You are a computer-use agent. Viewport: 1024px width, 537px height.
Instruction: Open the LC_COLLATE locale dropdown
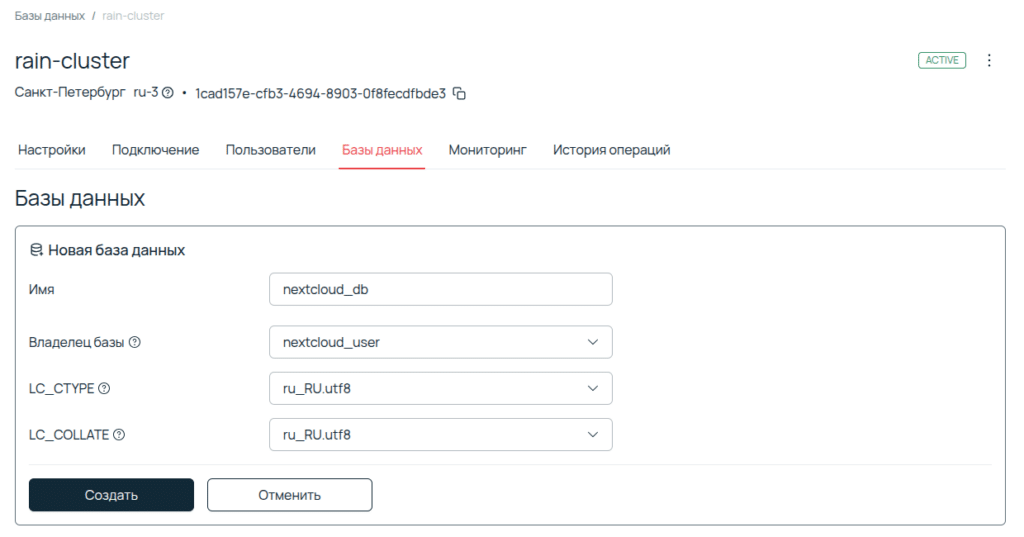441,435
